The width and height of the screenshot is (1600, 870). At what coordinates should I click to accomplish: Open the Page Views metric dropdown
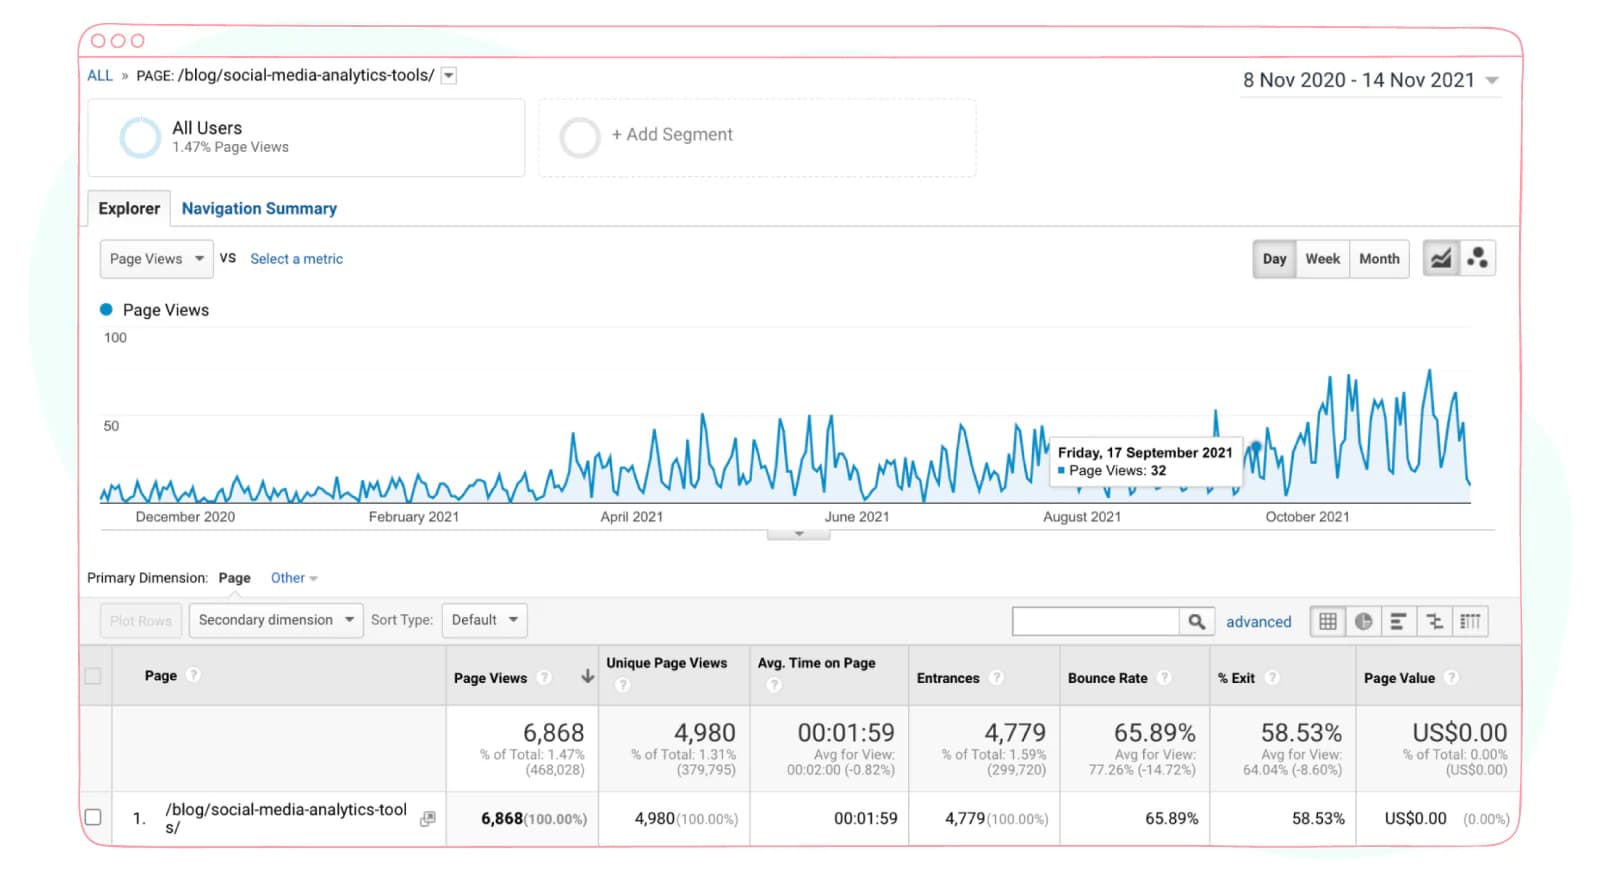(x=156, y=259)
